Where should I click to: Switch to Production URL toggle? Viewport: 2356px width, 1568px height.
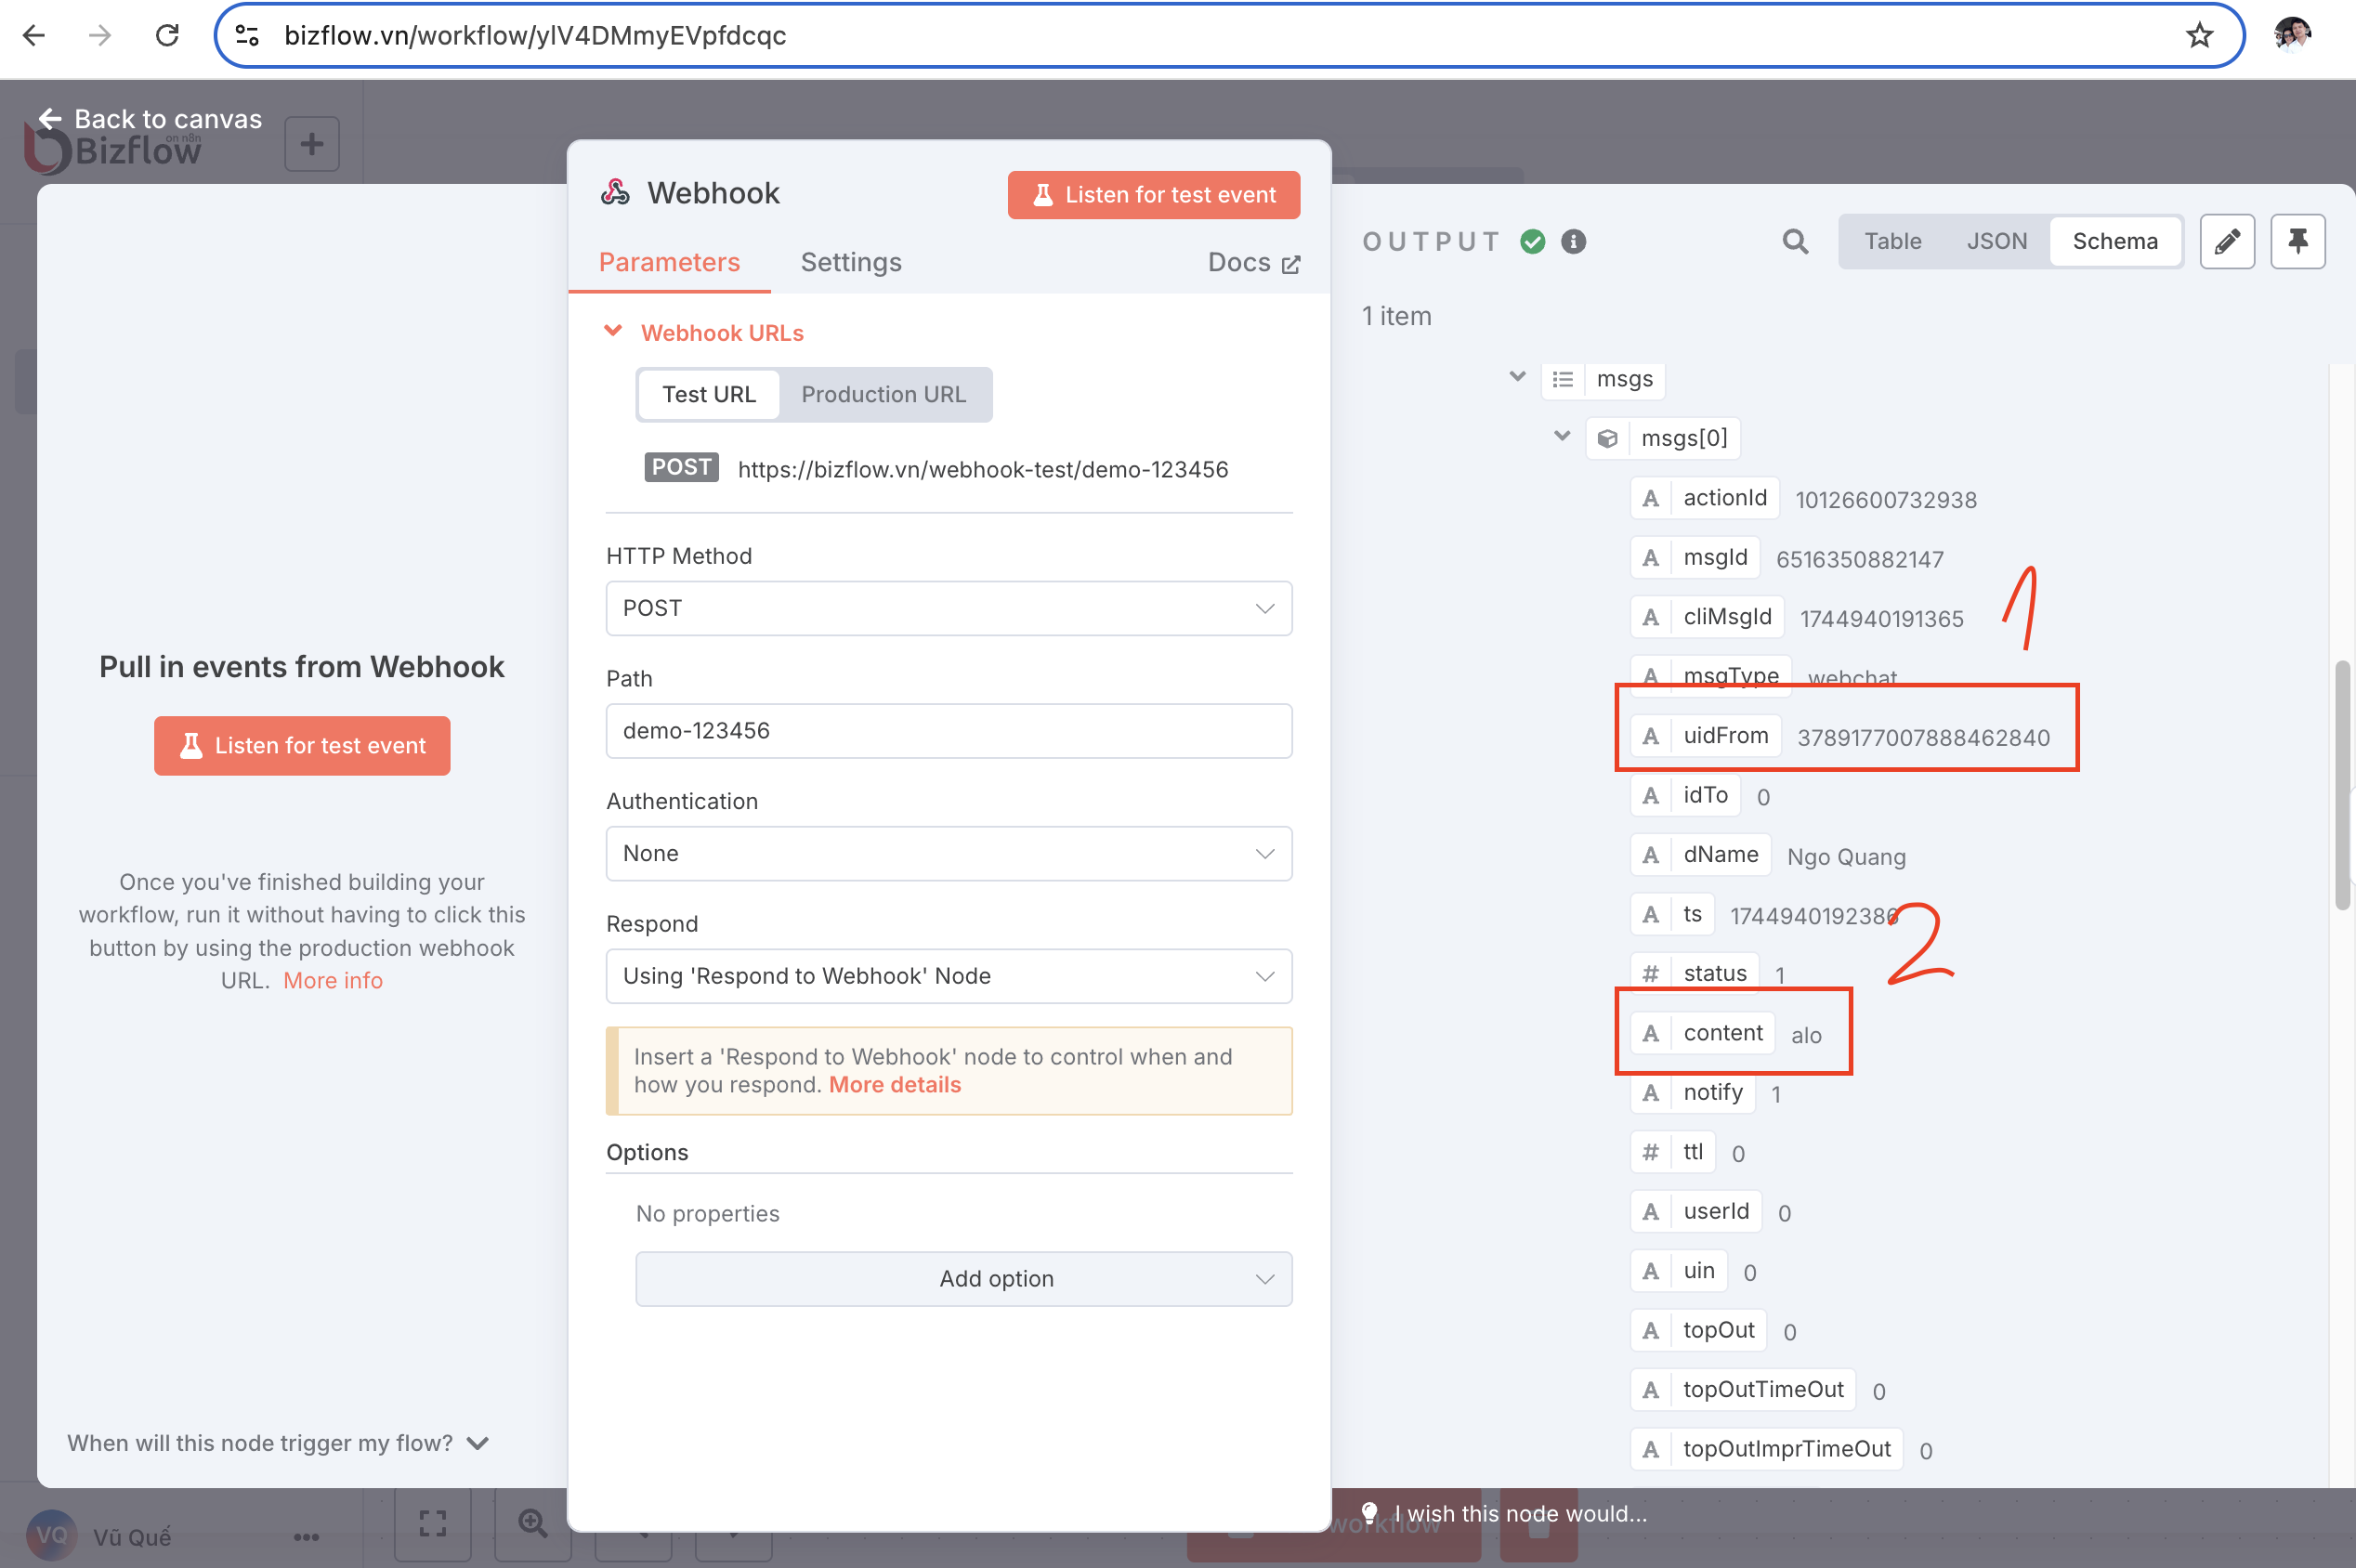(883, 394)
